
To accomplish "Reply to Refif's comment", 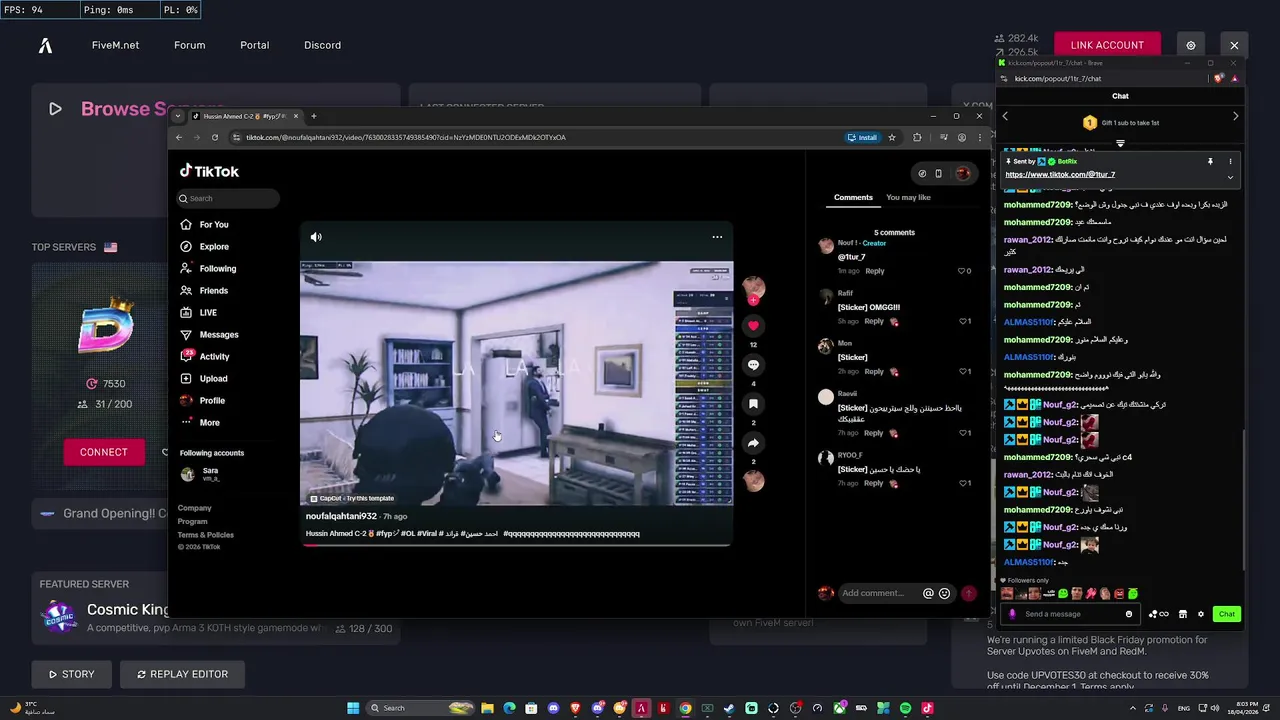I will tap(874, 322).
